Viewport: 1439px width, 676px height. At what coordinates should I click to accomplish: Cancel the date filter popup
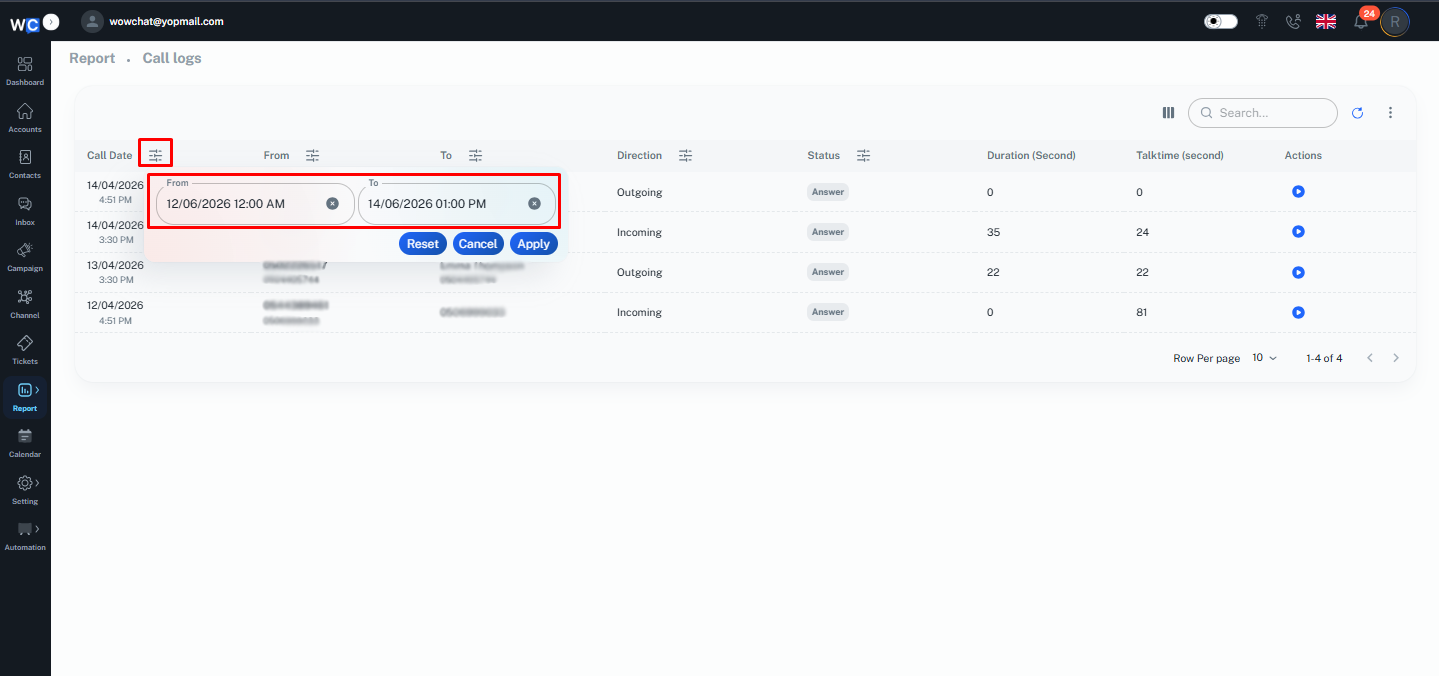[x=478, y=244]
